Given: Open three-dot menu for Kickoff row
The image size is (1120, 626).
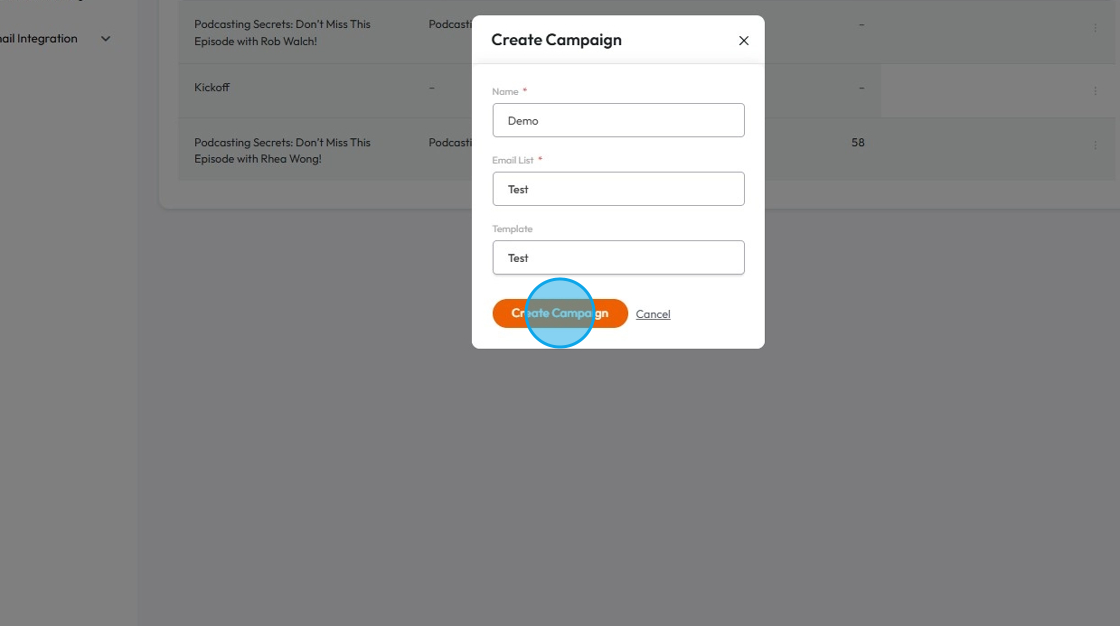Looking at the screenshot, I should pyautogui.click(x=1095, y=91).
